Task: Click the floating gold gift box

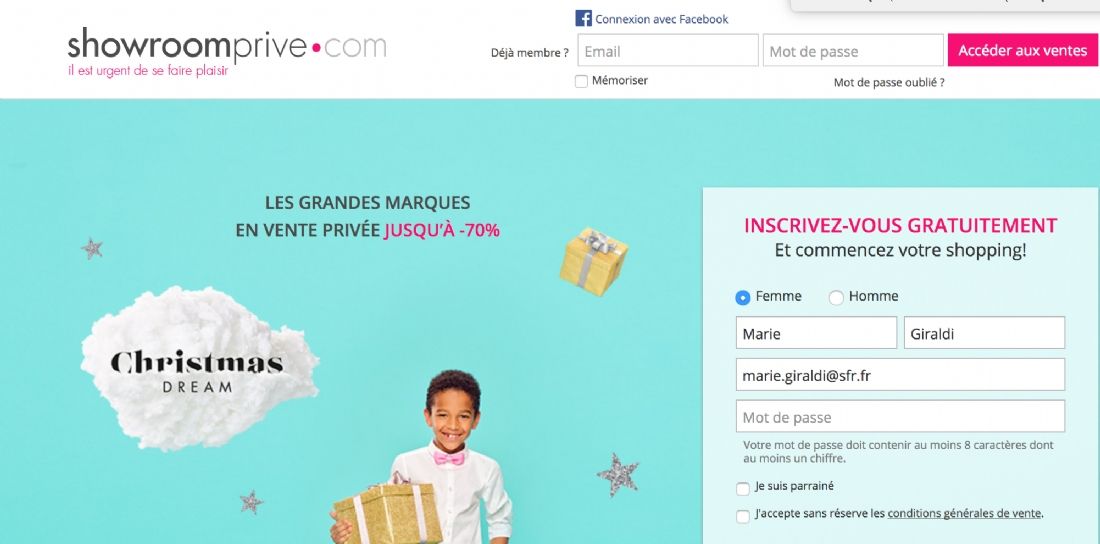Action: coord(593,260)
